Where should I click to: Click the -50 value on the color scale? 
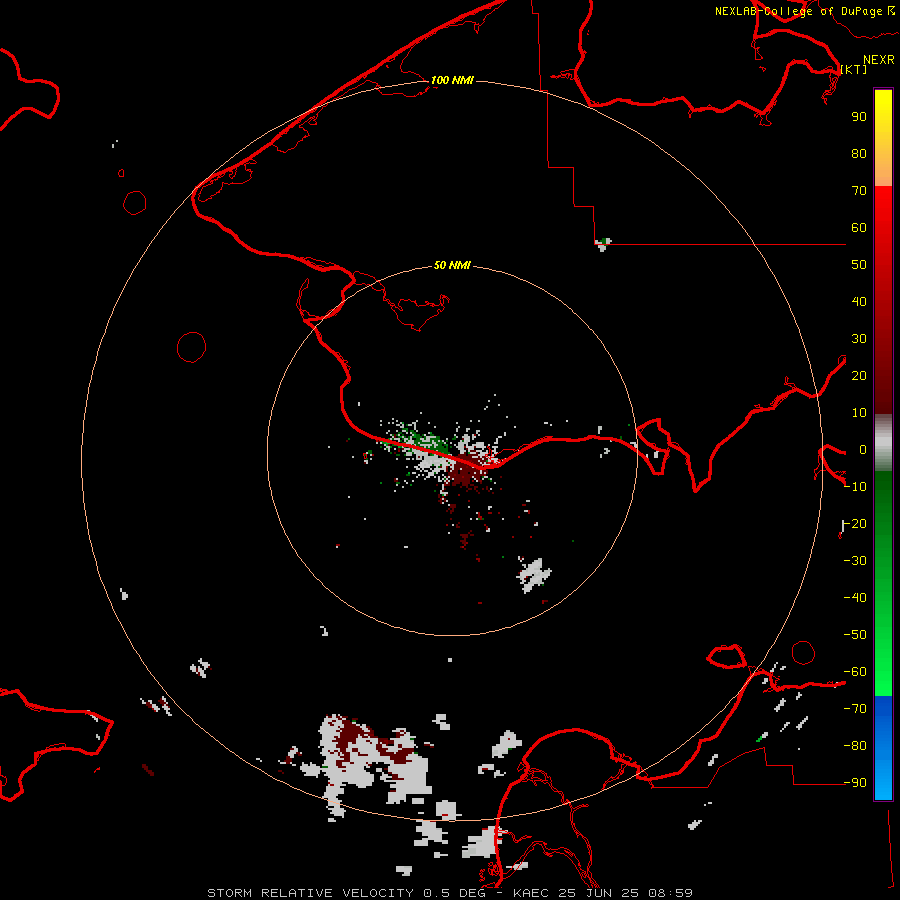pyautogui.click(x=855, y=635)
